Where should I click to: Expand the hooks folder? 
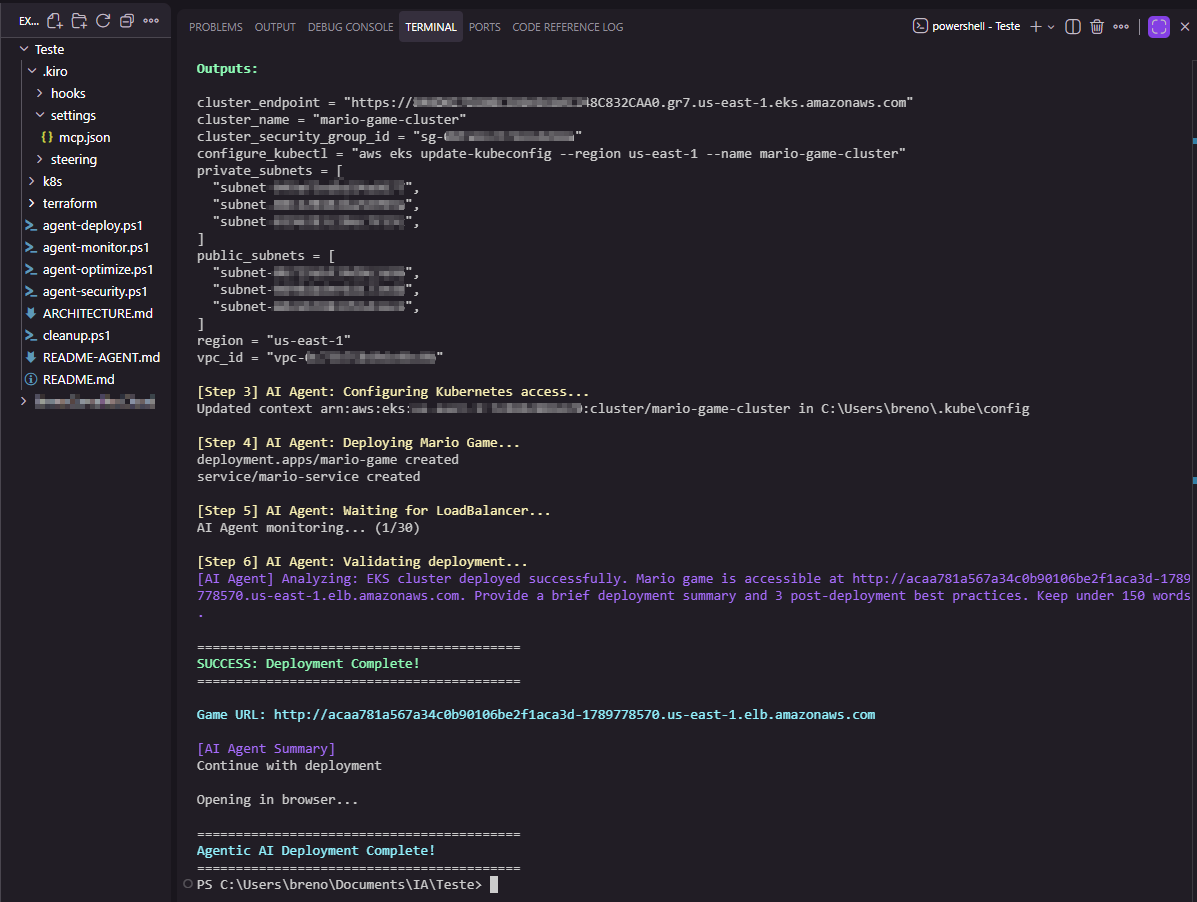pos(68,93)
